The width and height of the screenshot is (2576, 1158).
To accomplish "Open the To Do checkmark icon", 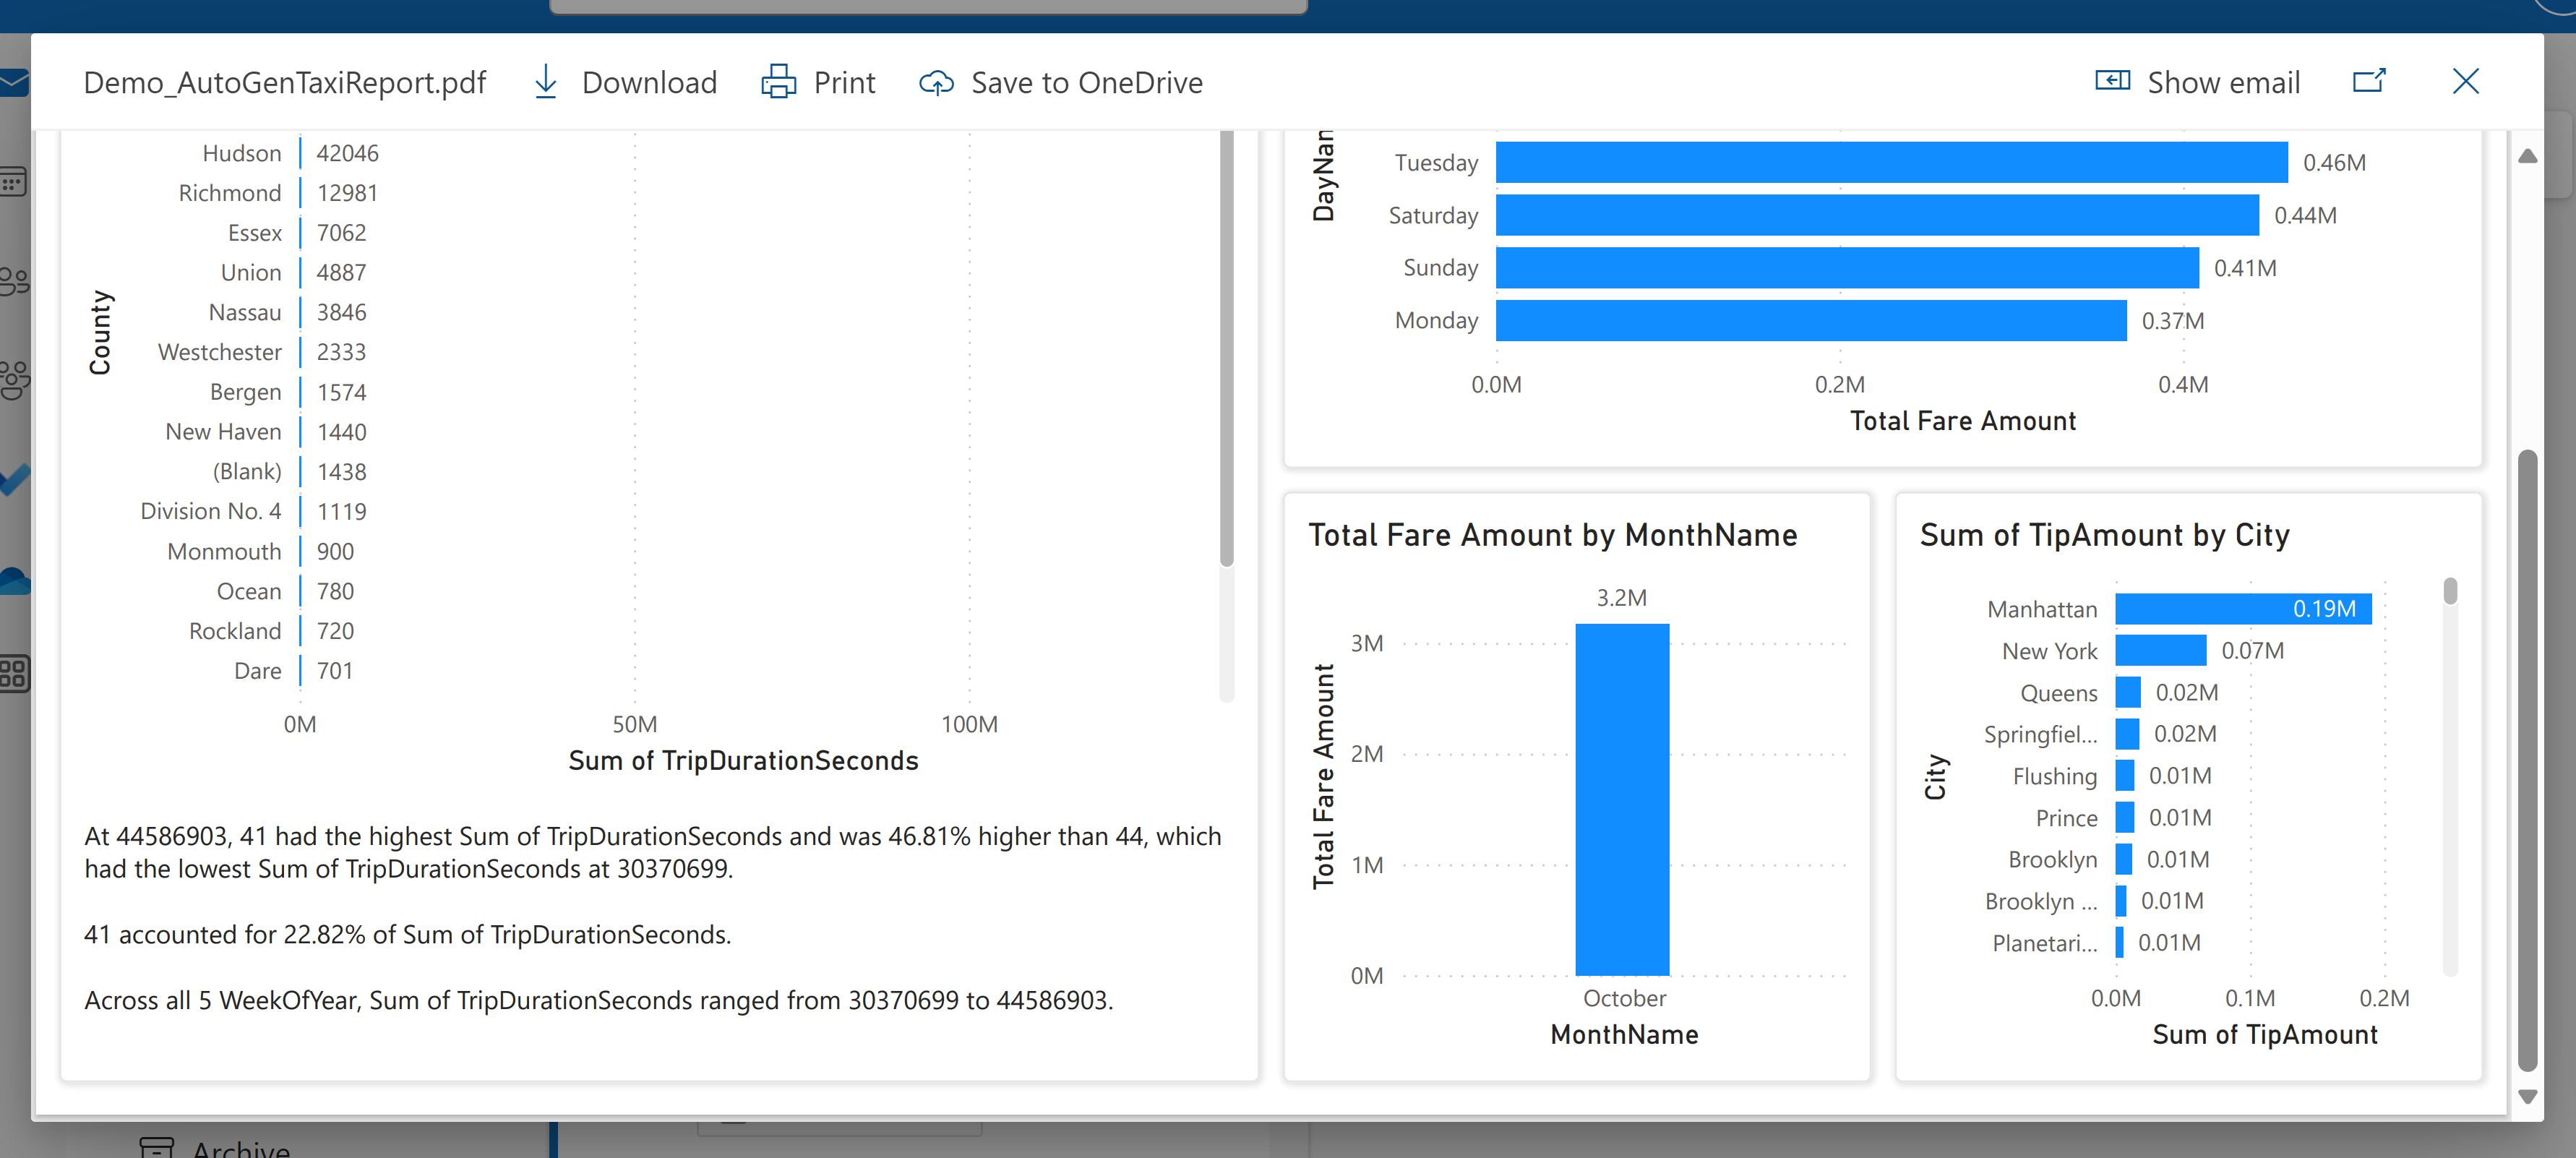I will (13, 480).
